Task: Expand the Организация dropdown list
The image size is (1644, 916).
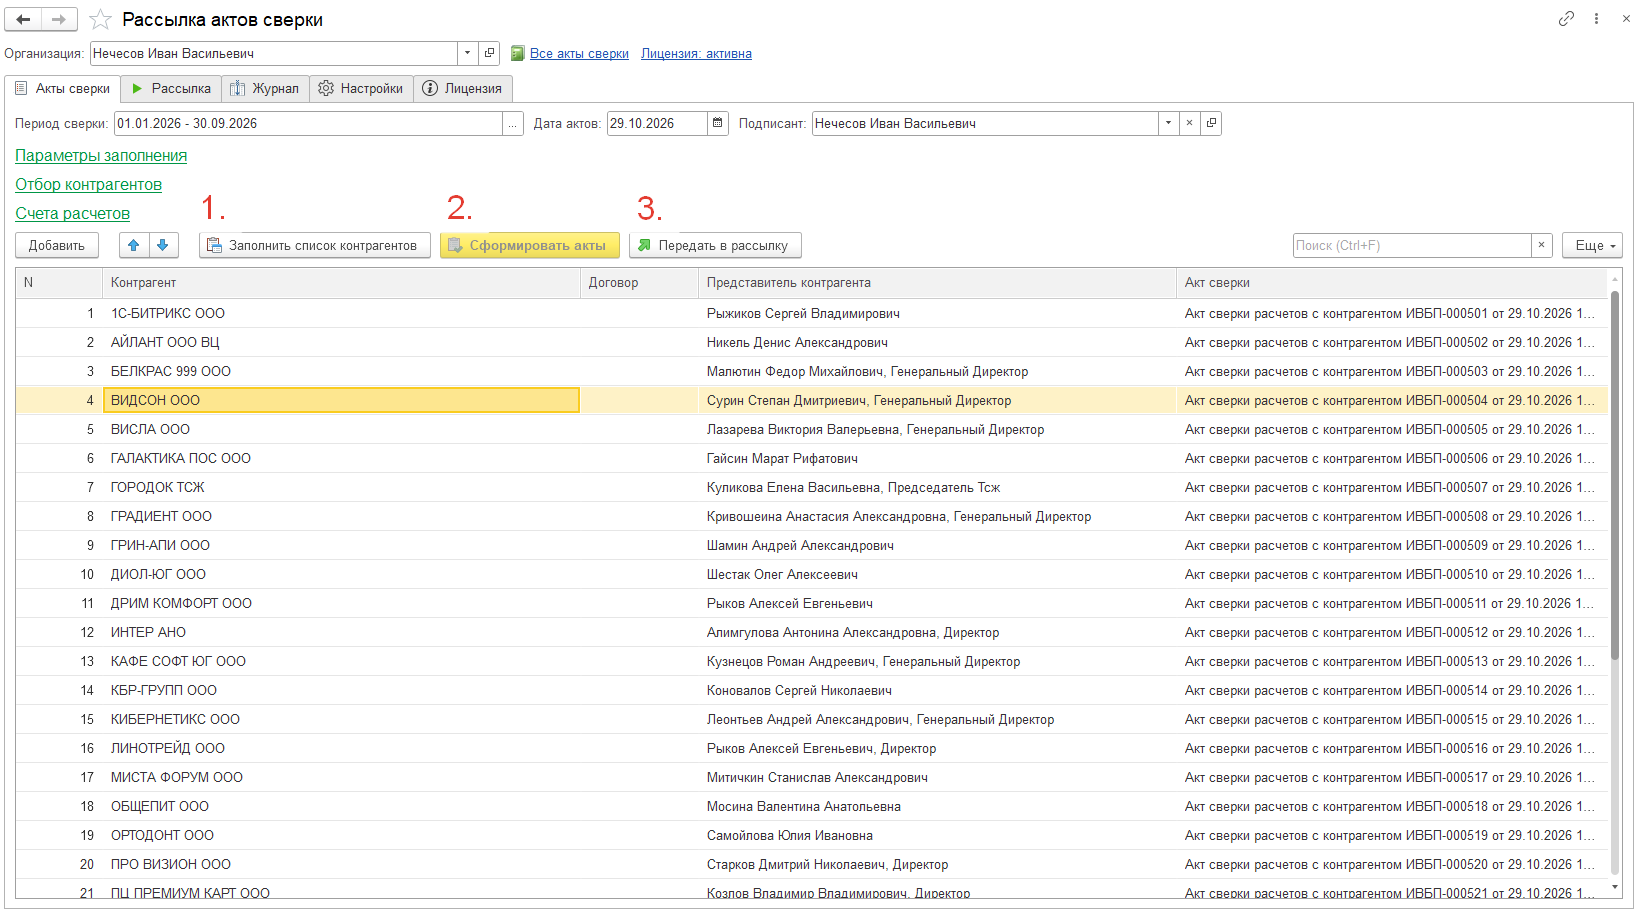Action: [467, 53]
